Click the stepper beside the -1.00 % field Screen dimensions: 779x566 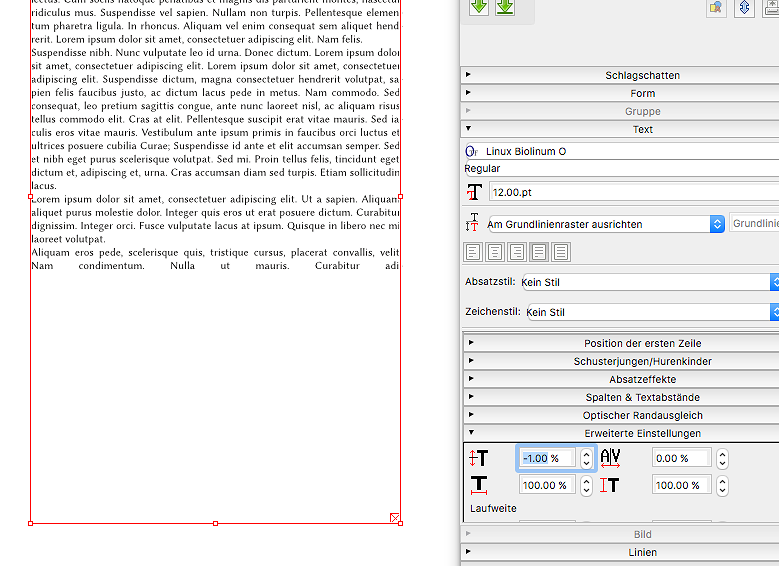click(x=585, y=459)
